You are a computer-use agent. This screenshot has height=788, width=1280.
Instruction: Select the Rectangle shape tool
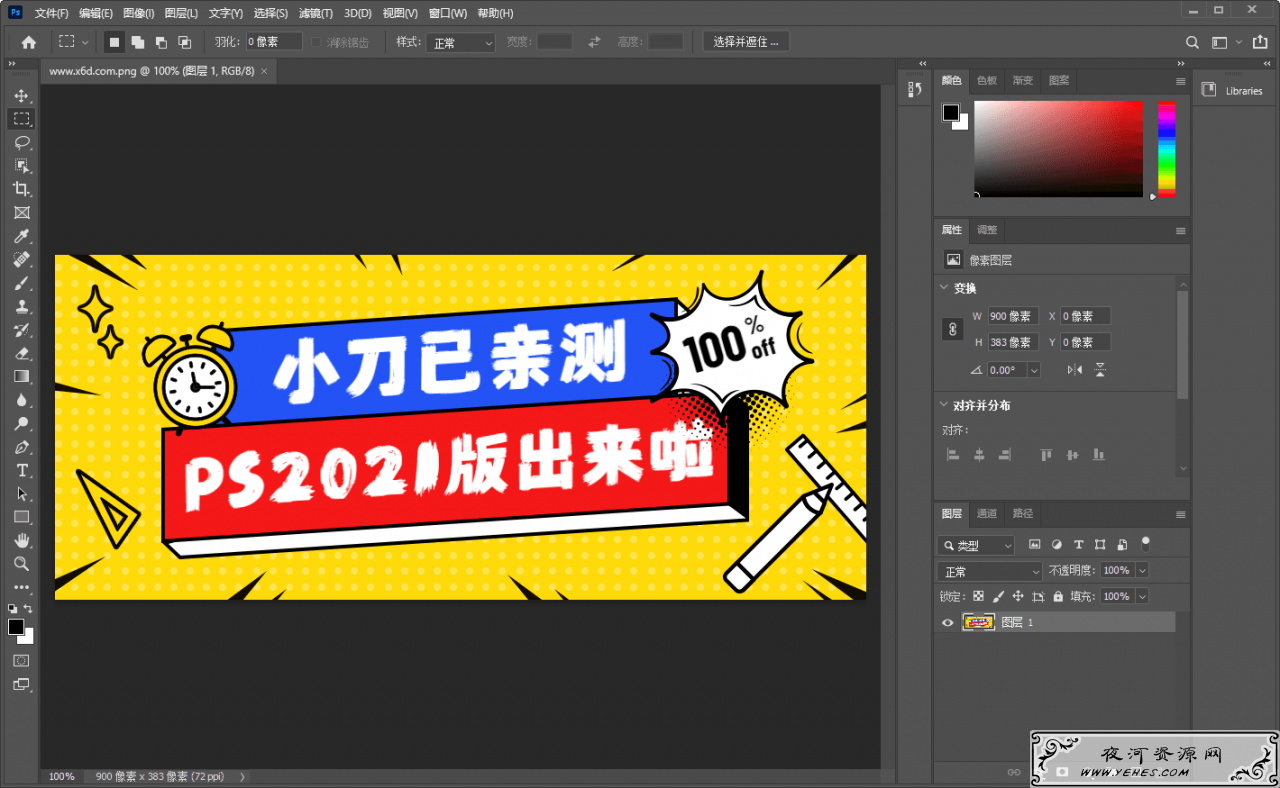pyautogui.click(x=21, y=517)
